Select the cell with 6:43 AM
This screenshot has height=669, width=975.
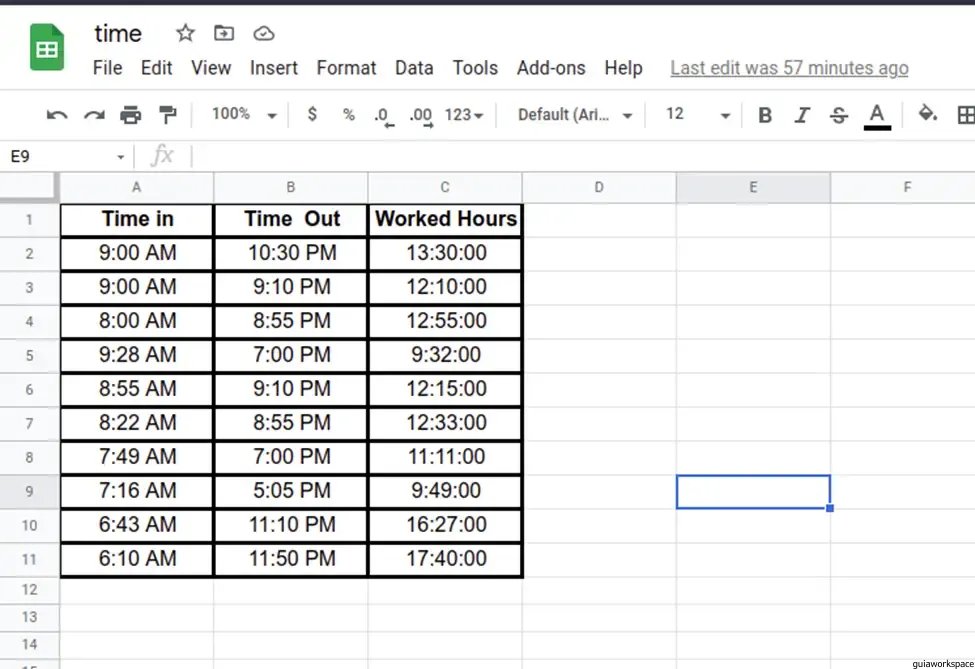pos(137,525)
